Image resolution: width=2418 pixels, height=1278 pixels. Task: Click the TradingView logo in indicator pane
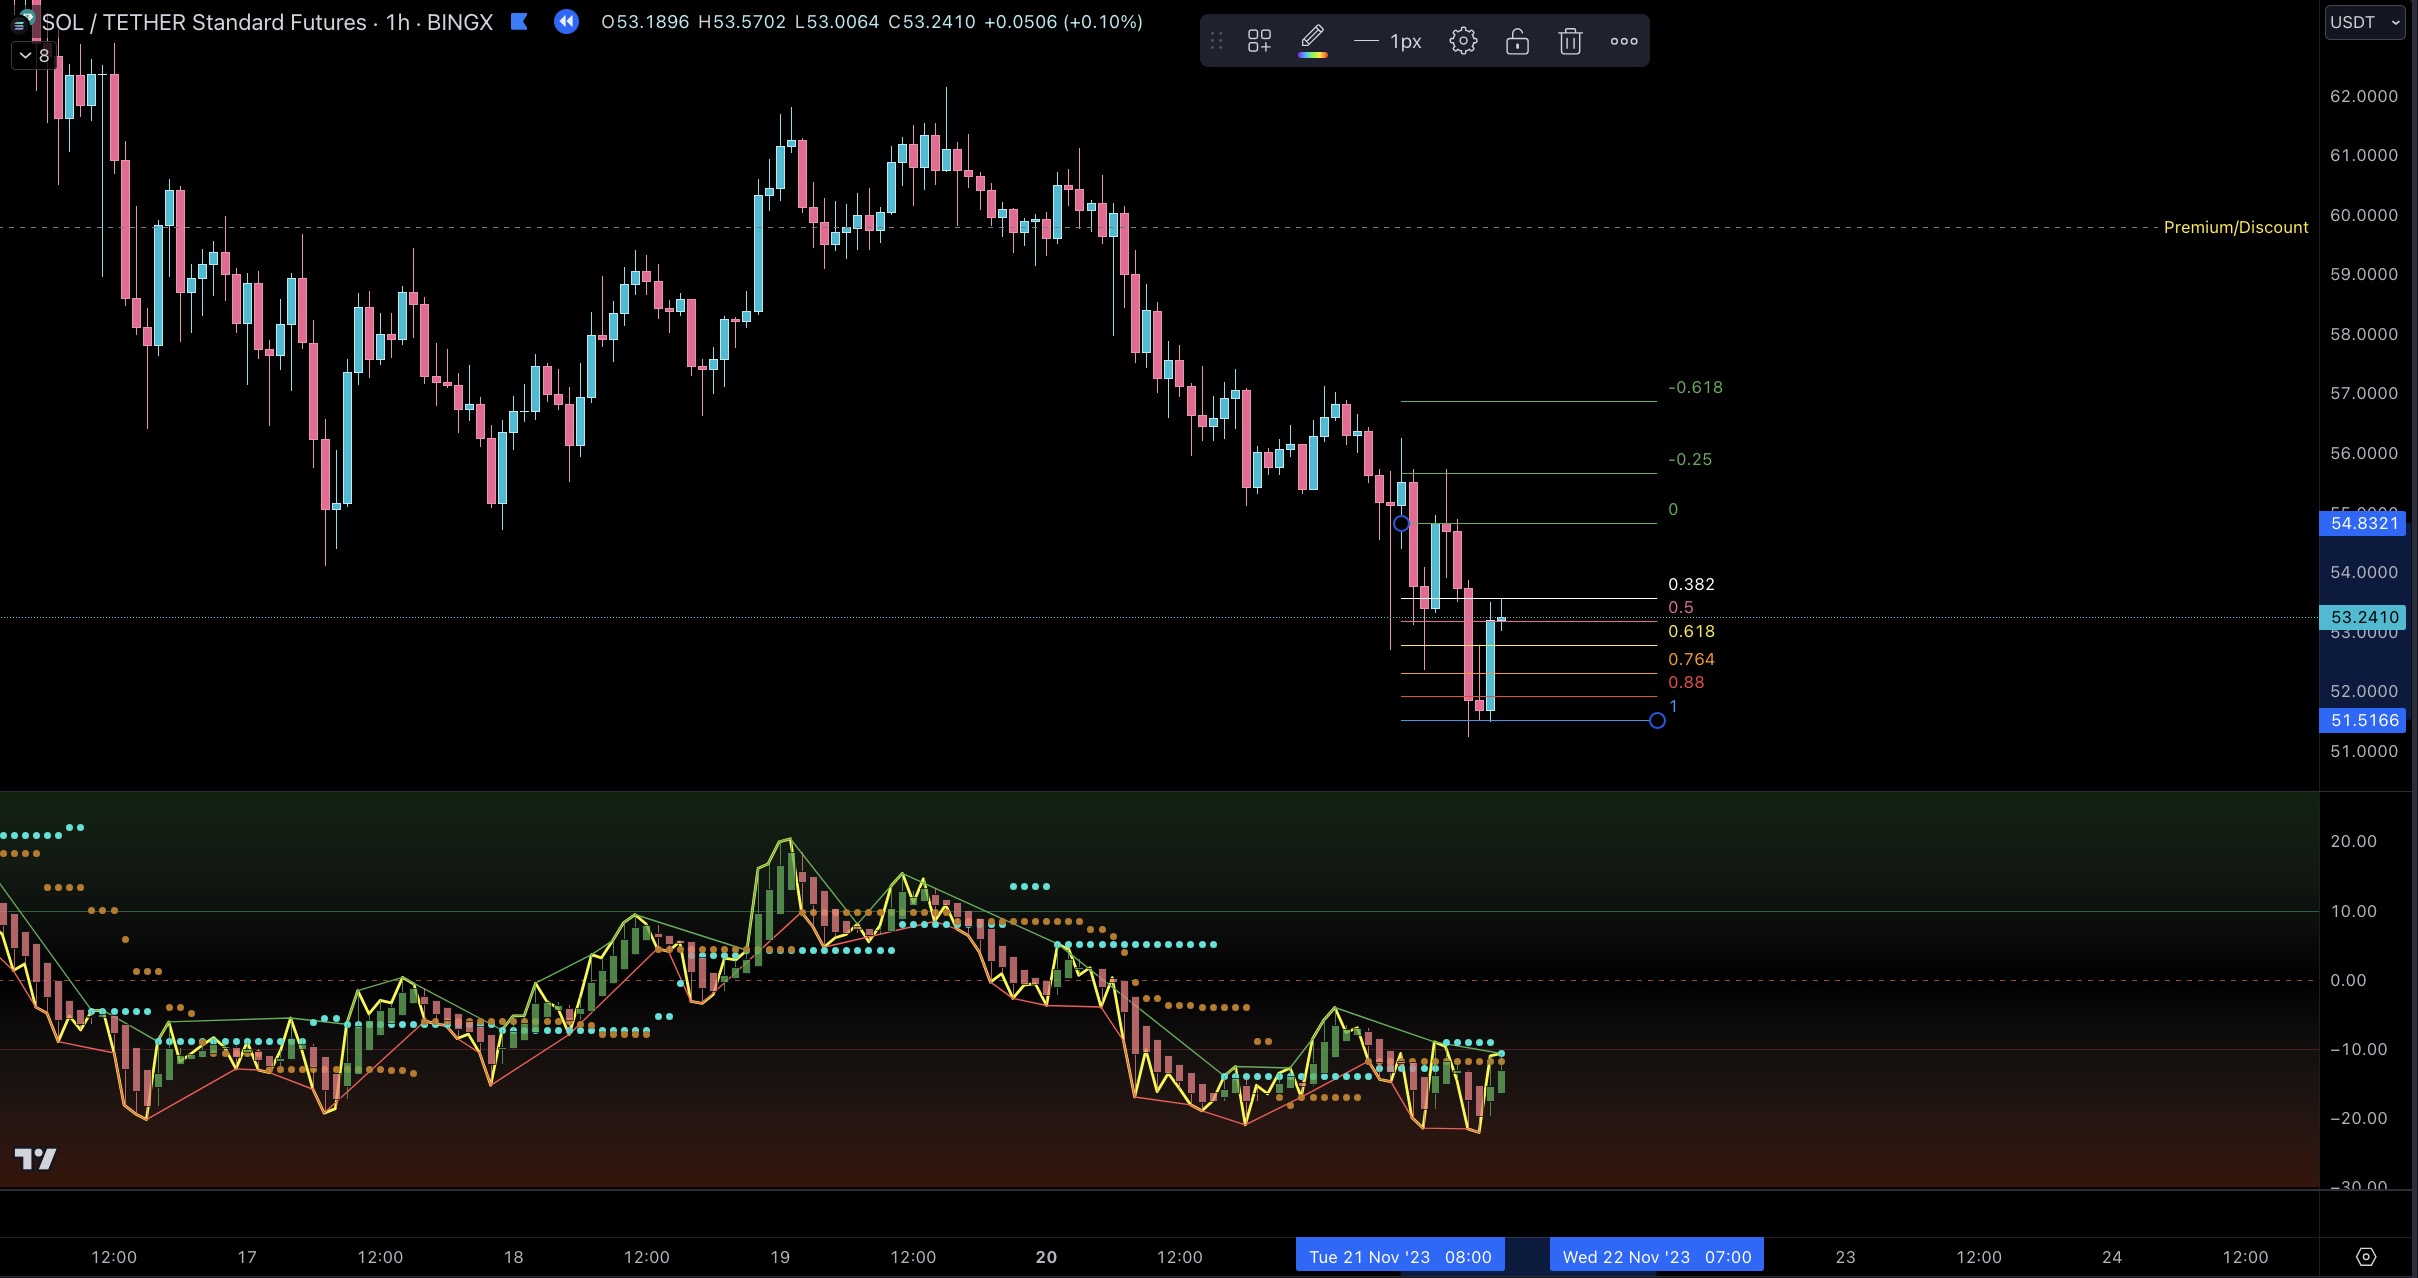click(35, 1158)
